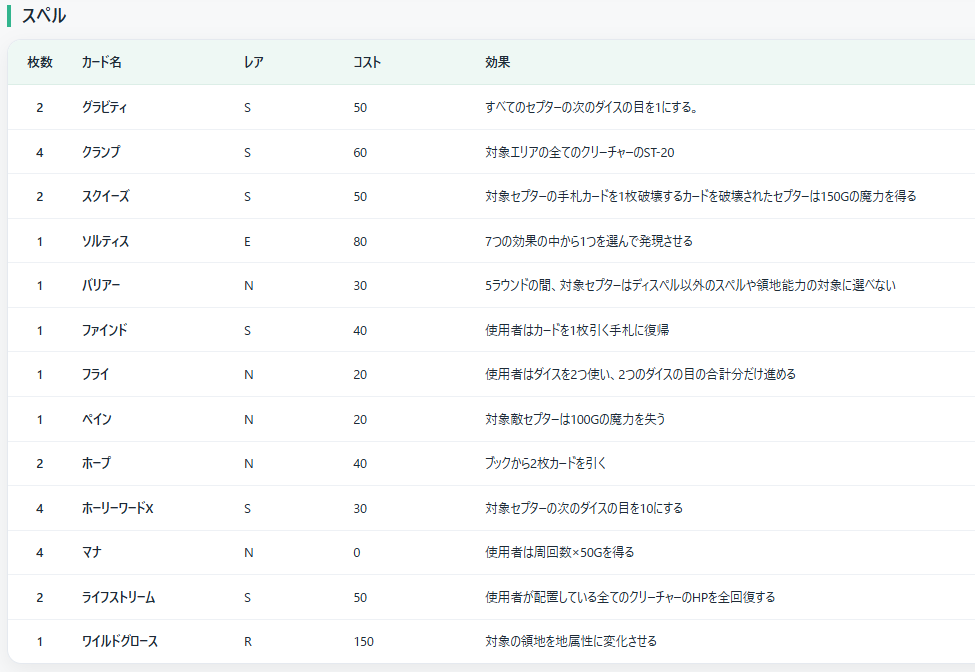Select the ワイルドグロース card name
Screen dimensions: 975x672
click(119, 641)
